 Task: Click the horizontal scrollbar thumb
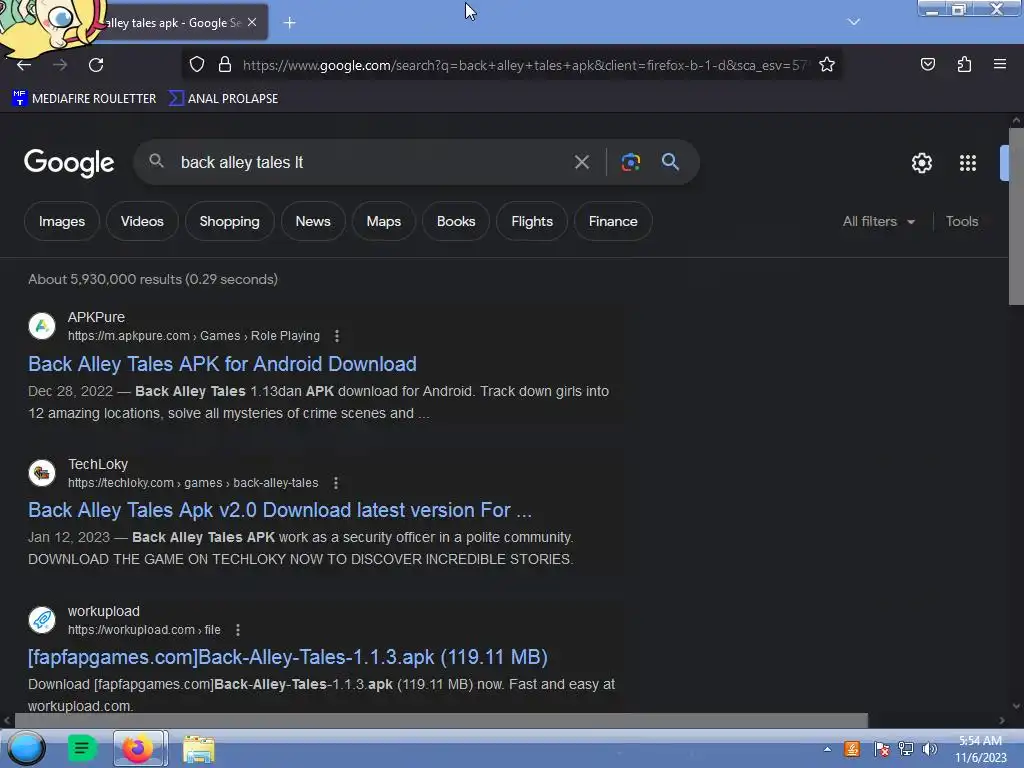441,720
